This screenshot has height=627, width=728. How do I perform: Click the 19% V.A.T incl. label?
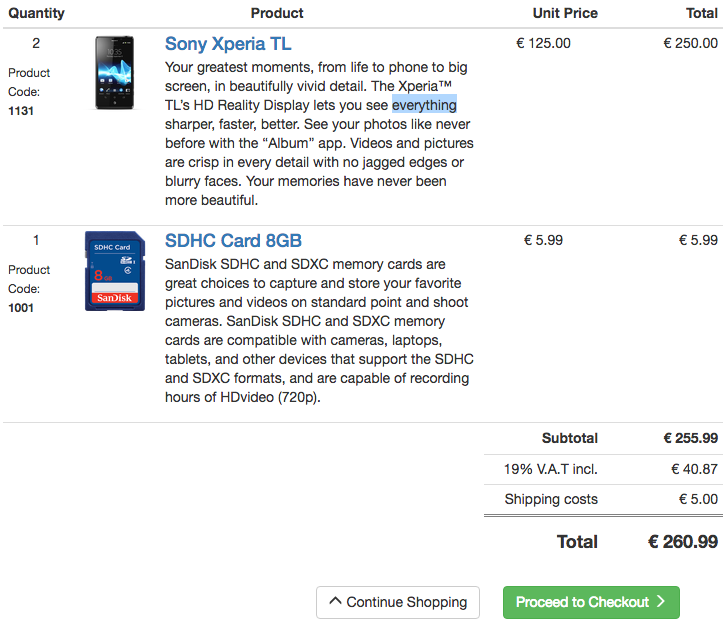click(x=551, y=469)
